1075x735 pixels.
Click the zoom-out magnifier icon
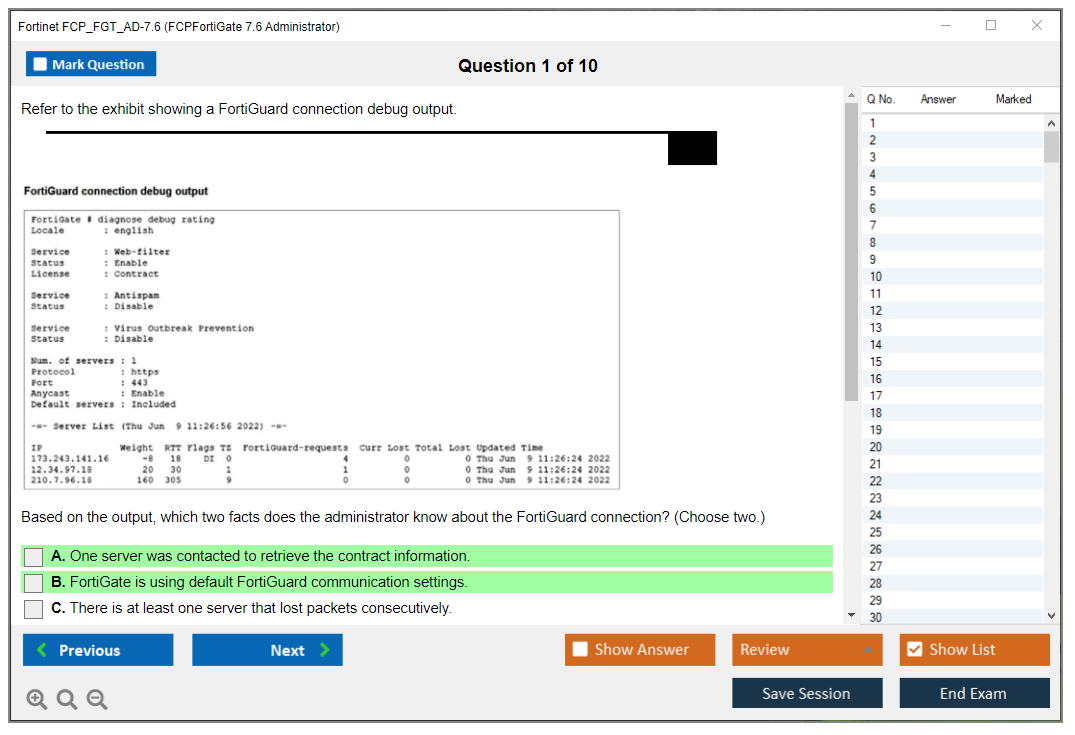click(96, 699)
